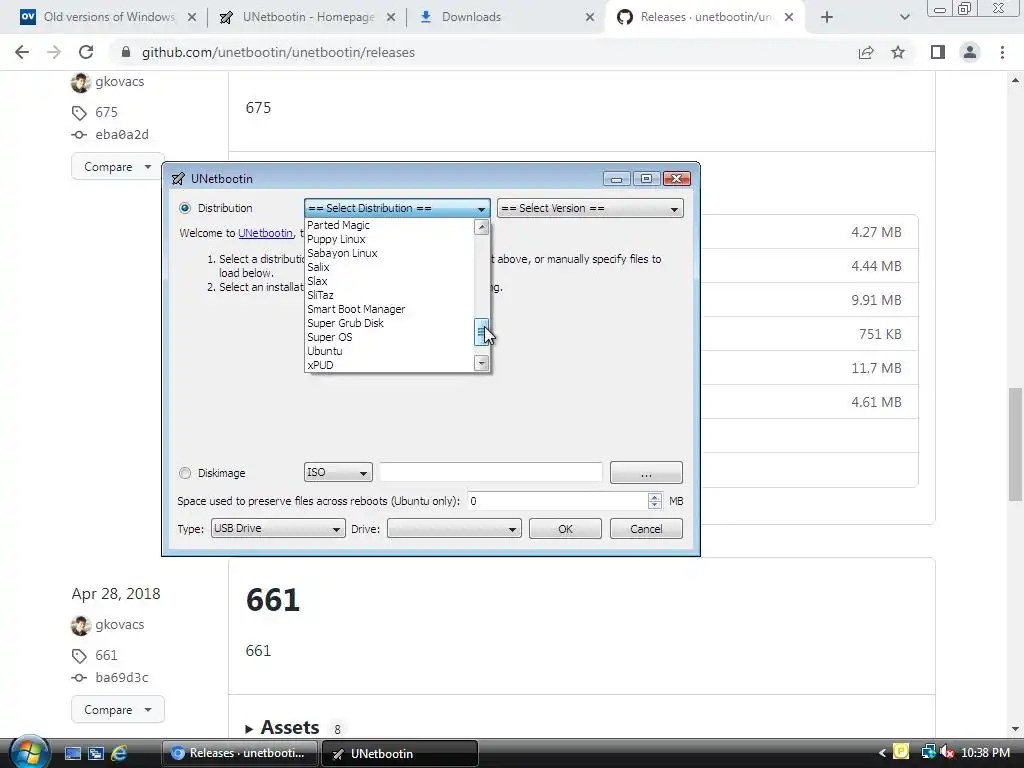
Task: Open the UNetbootin hyperlink in welcome text
Action: coord(265,233)
